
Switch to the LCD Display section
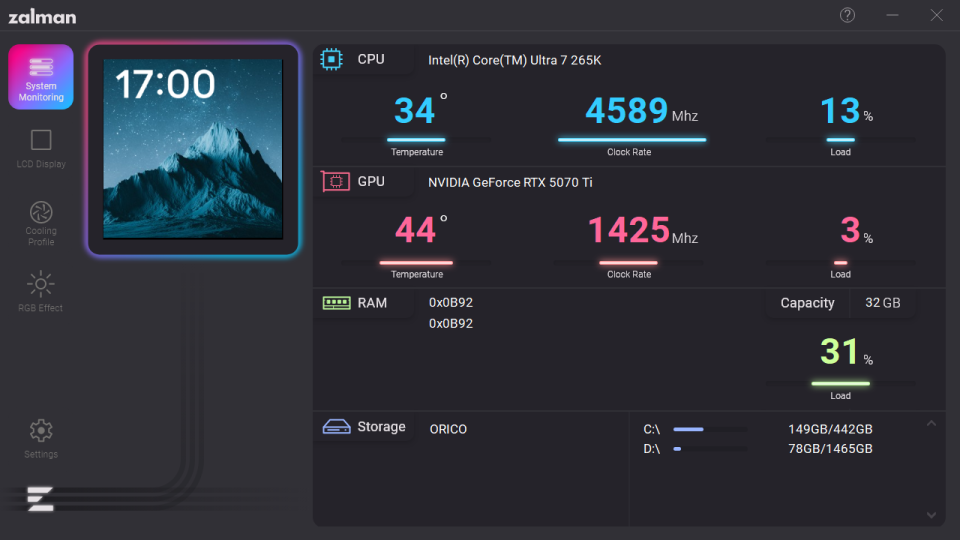(x=41, y=149)
